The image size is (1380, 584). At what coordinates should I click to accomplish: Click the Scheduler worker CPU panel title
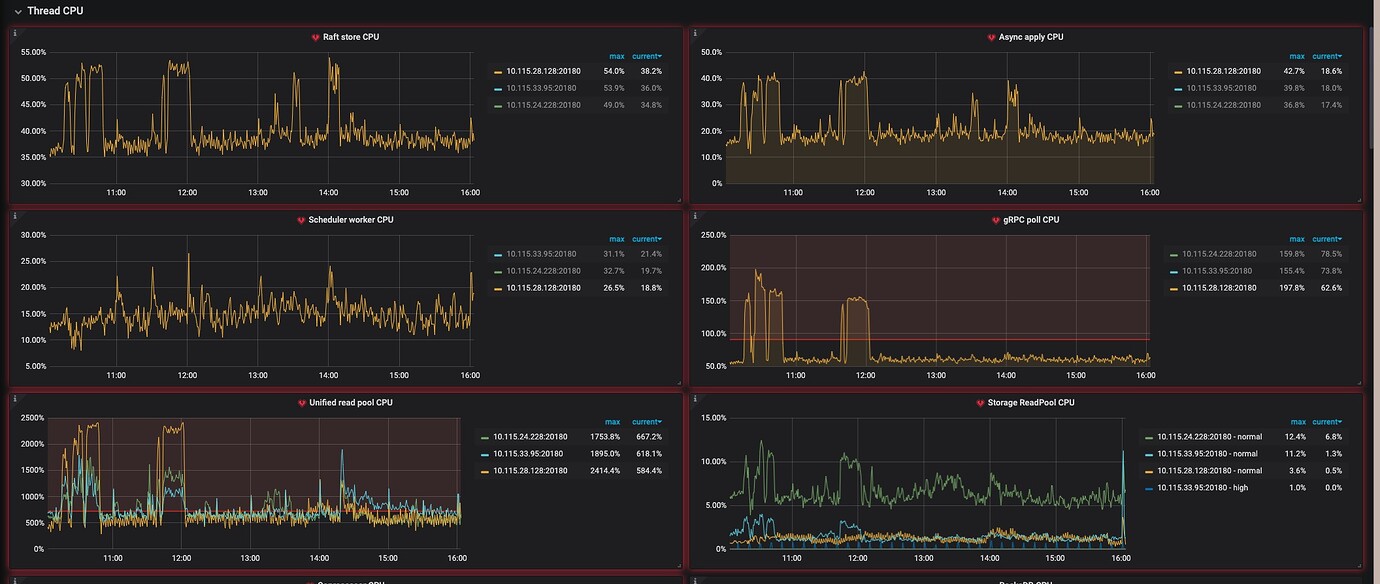(342, 220)
